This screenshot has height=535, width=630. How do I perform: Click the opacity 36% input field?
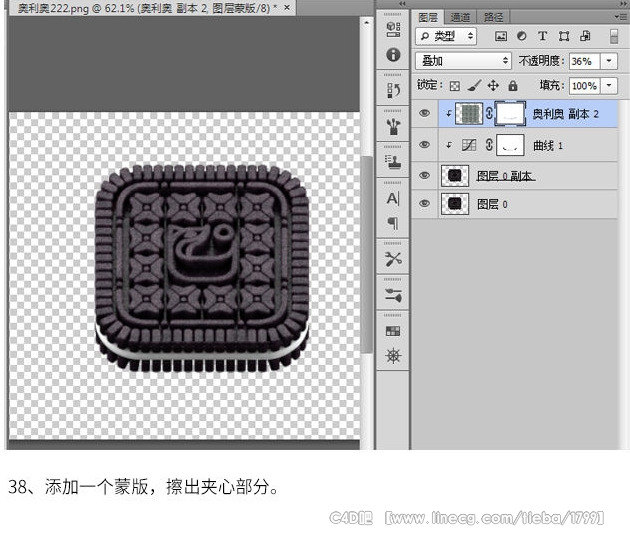(585, 61)
